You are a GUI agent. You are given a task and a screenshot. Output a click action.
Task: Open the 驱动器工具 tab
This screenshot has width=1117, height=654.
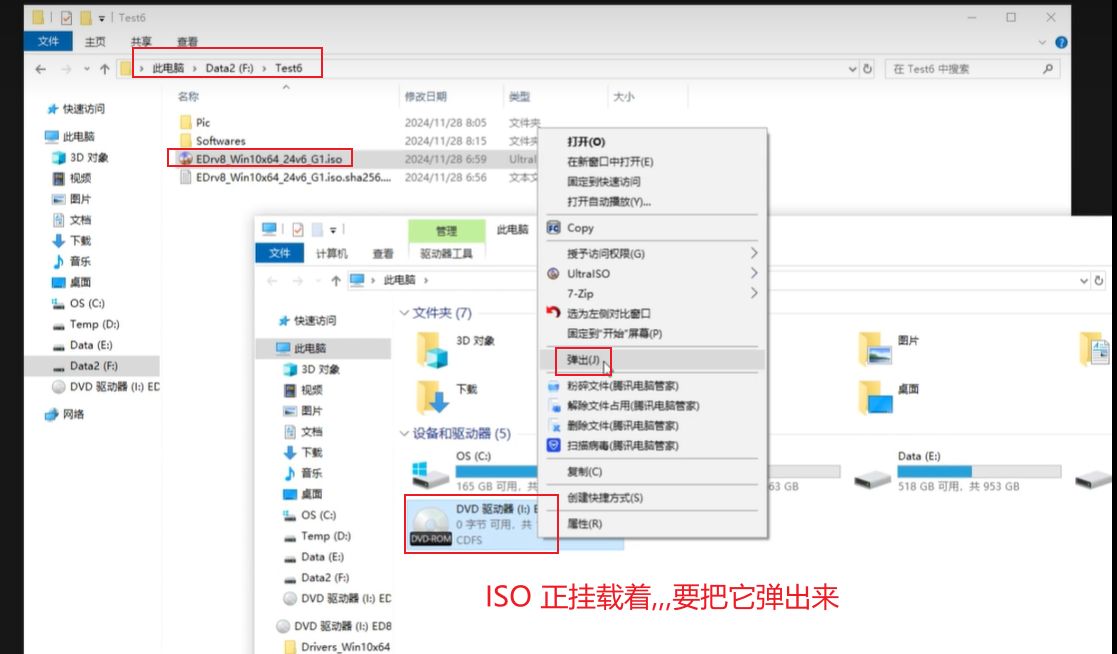click(x=446, y=254)
